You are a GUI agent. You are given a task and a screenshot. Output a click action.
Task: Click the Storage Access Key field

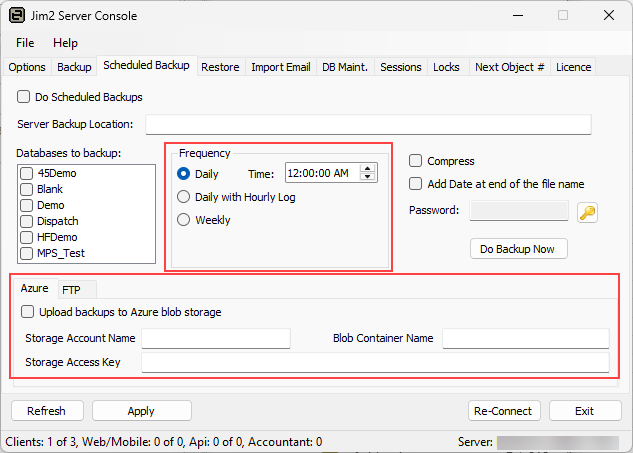pos(375,362)
